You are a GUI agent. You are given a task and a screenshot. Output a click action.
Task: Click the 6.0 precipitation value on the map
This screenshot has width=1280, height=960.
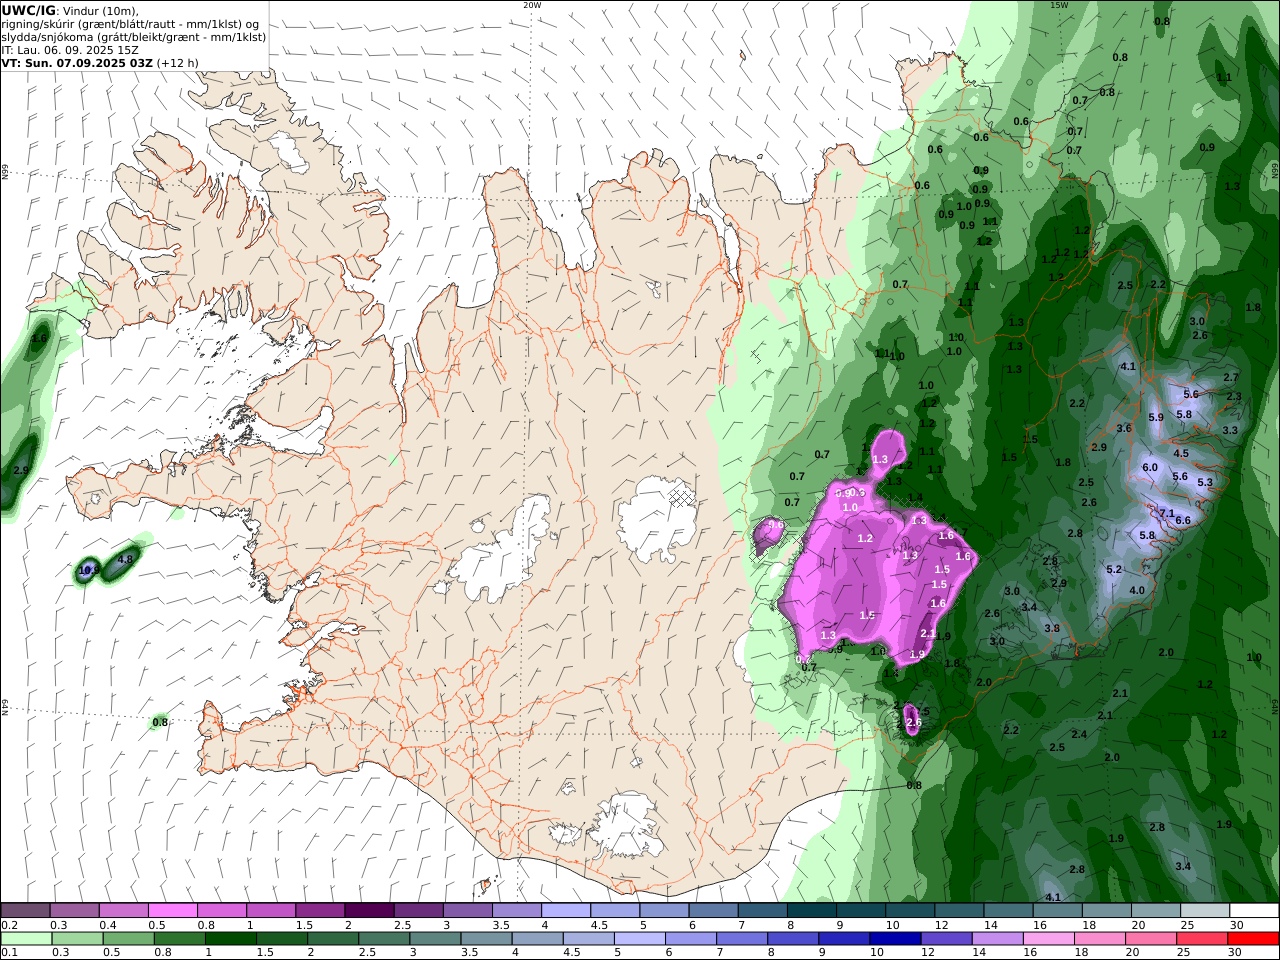[x=1150, y=467]
